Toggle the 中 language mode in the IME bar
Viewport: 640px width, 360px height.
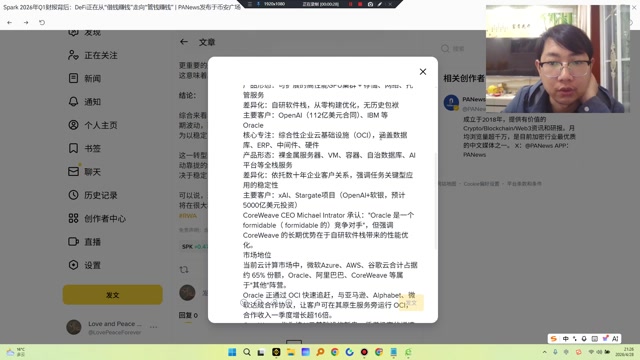point(566,339)
